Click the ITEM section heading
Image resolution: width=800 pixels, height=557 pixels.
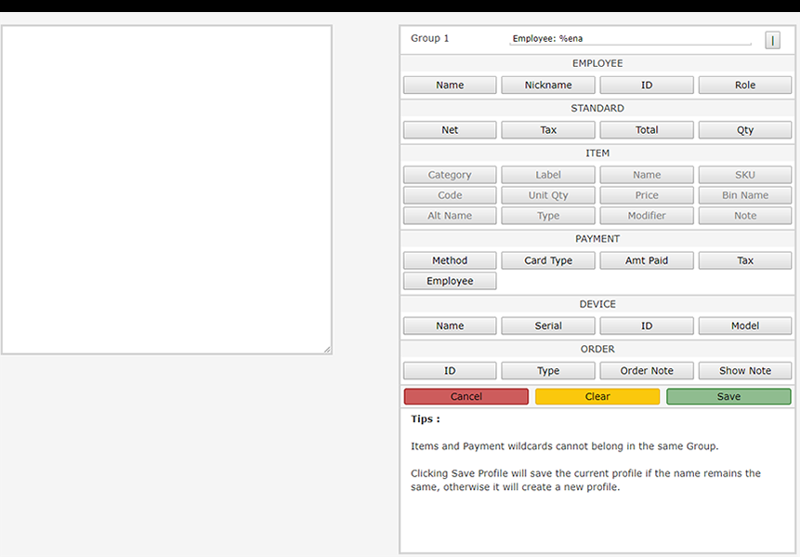[597, 153]
